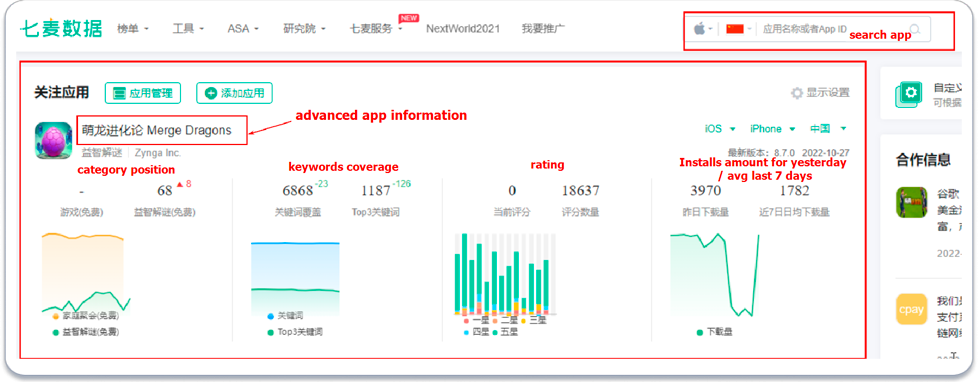Open the ASA menu
Image resolution: width=978 pixels, height=382 pixels.
(243, 29)
